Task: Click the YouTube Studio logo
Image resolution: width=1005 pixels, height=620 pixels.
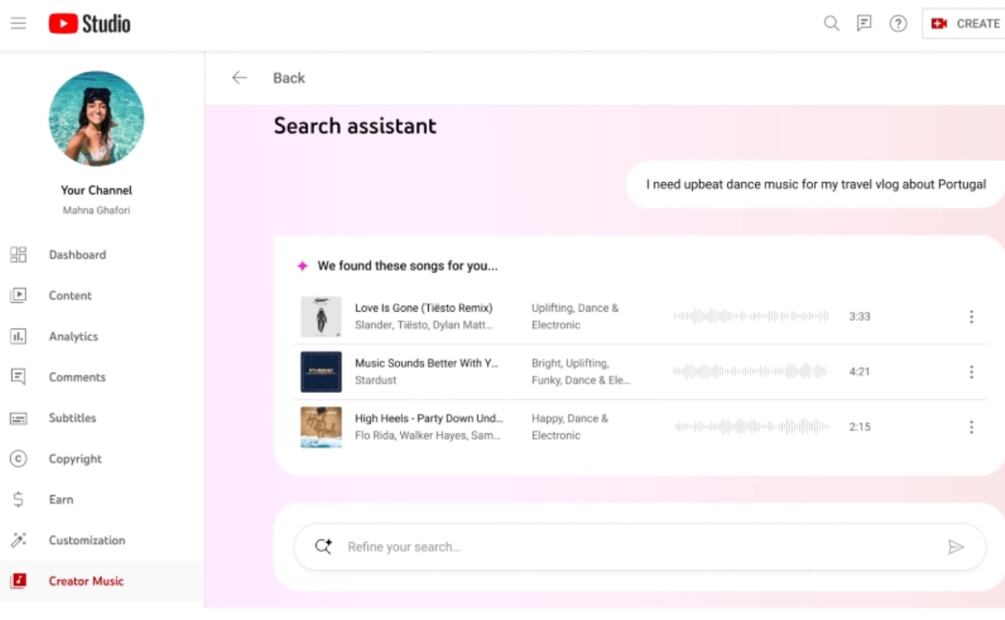Action: click(x=90, y=23)
